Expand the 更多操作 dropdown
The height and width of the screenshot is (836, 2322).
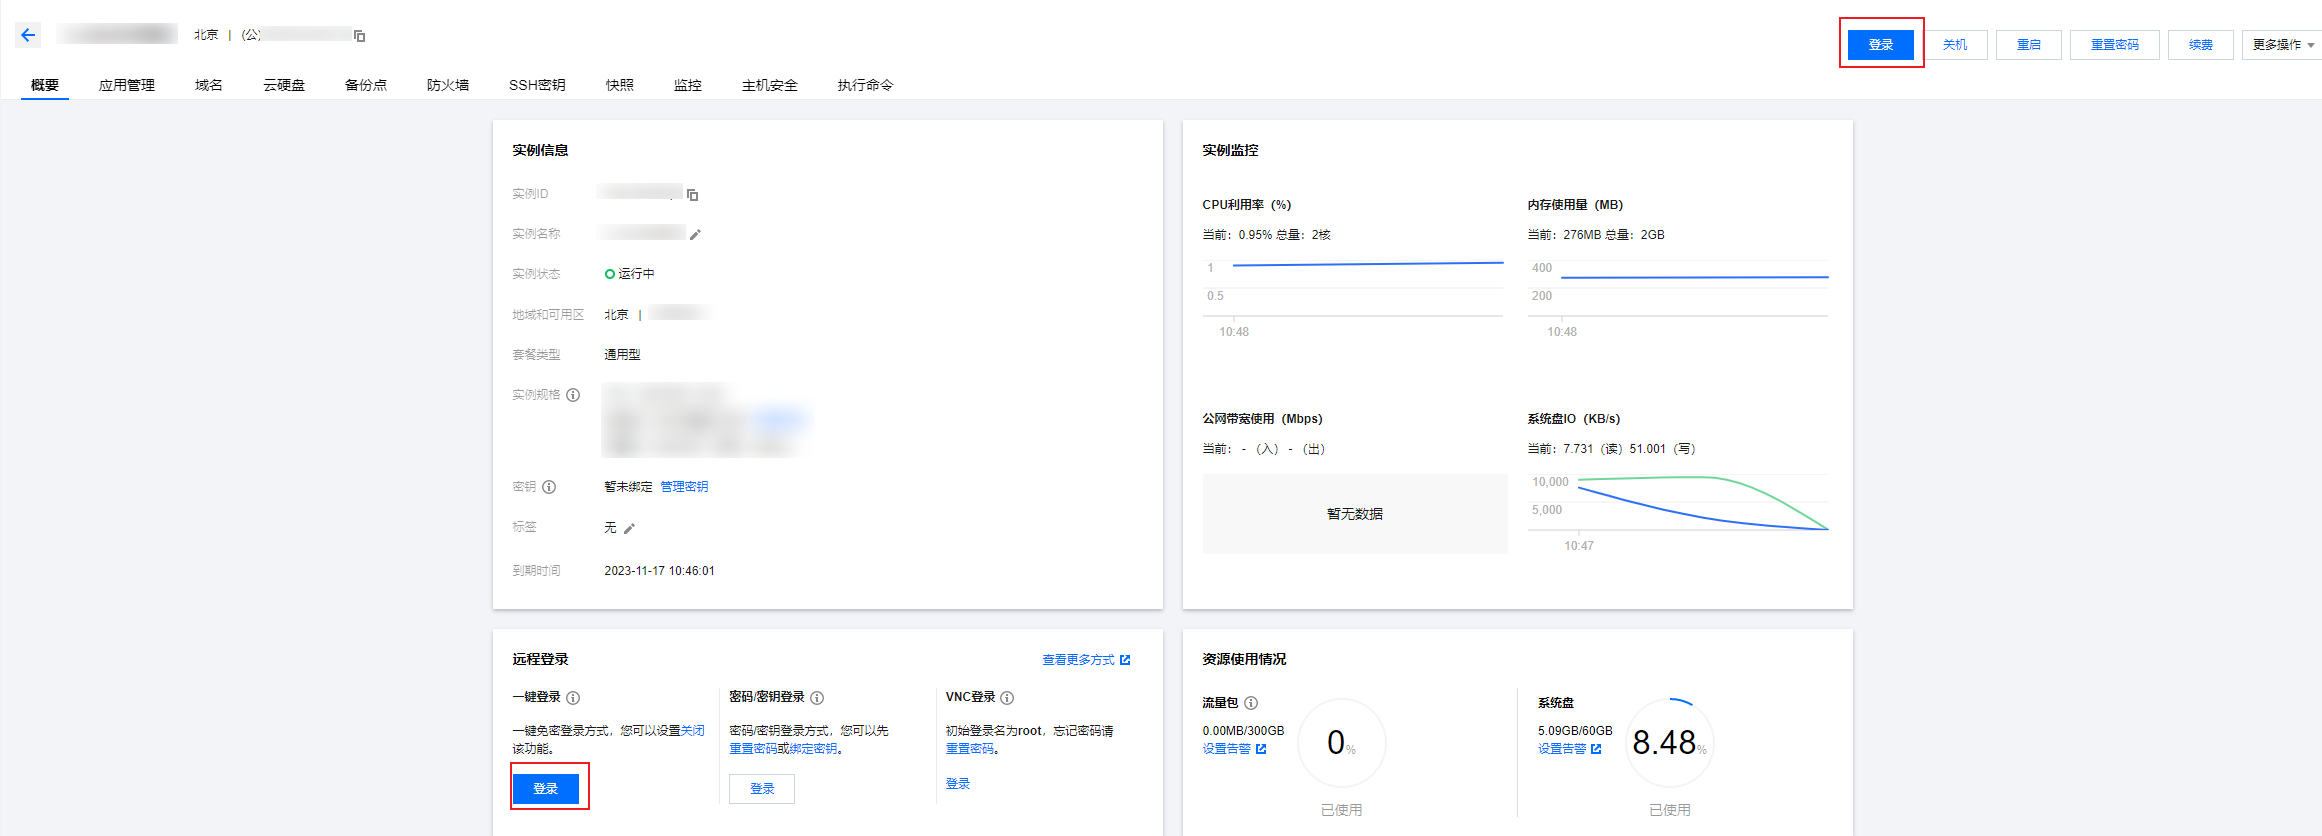tap(2282, 45)
